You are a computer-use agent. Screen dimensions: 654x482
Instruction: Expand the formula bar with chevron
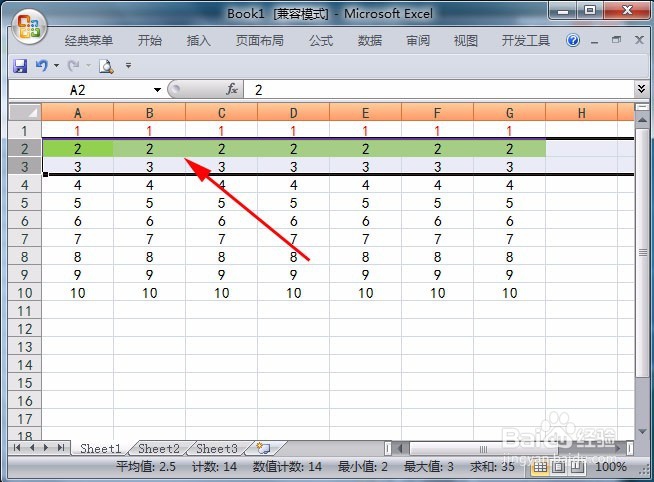[x=641, y=88]
